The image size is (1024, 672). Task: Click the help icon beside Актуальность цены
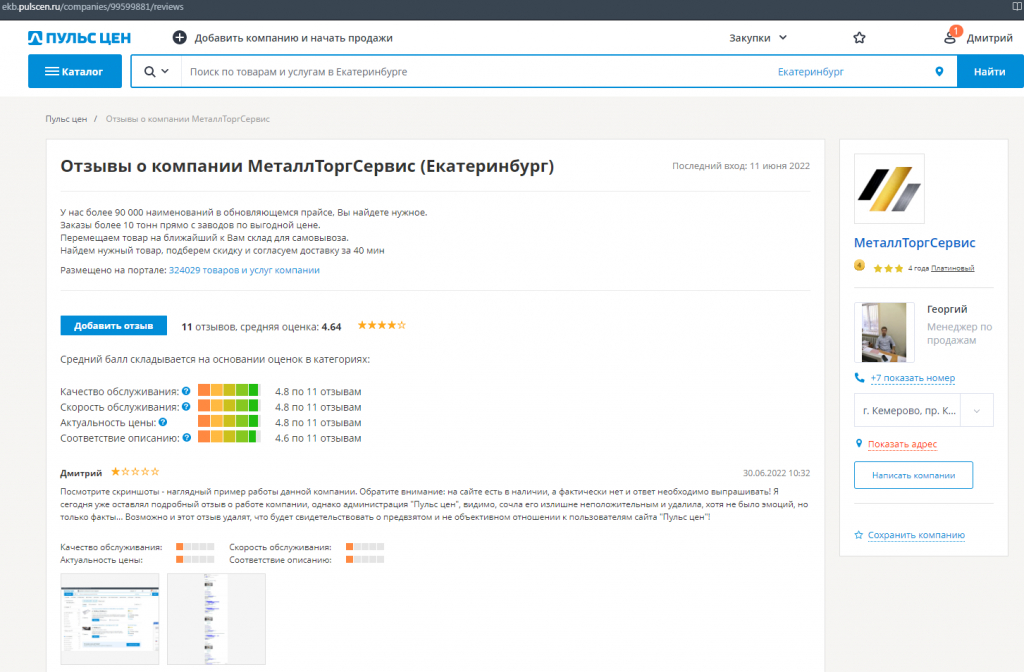tap(163, 423)
